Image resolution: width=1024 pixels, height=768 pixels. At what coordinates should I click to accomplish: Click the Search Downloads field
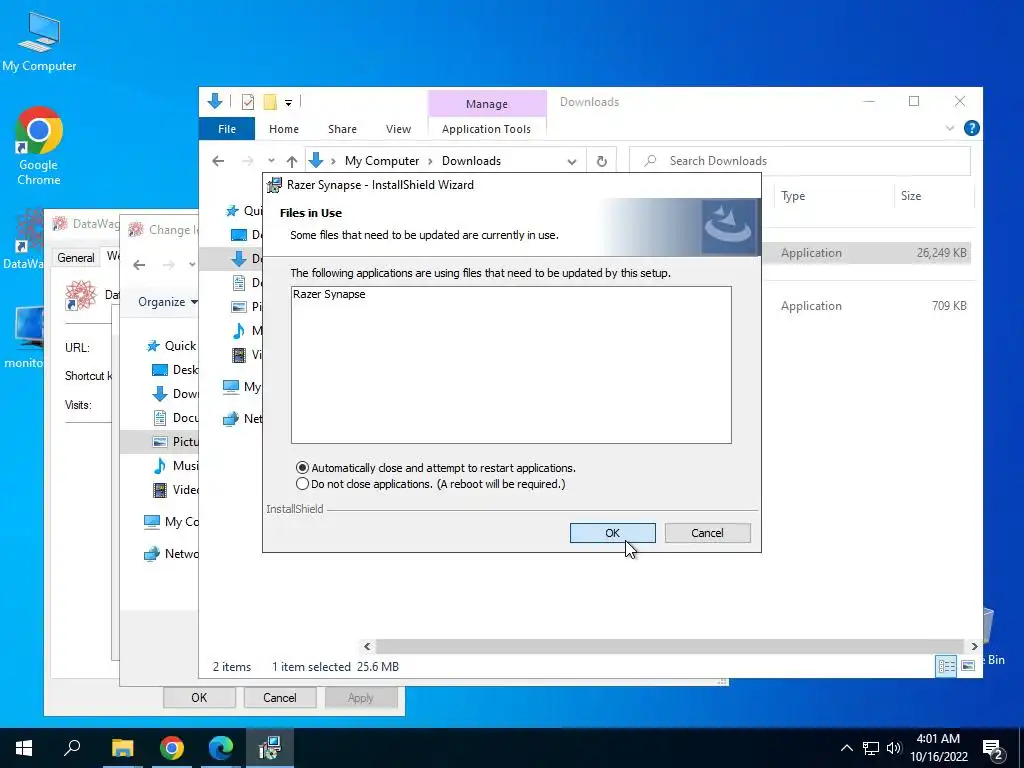coord(800,161)
